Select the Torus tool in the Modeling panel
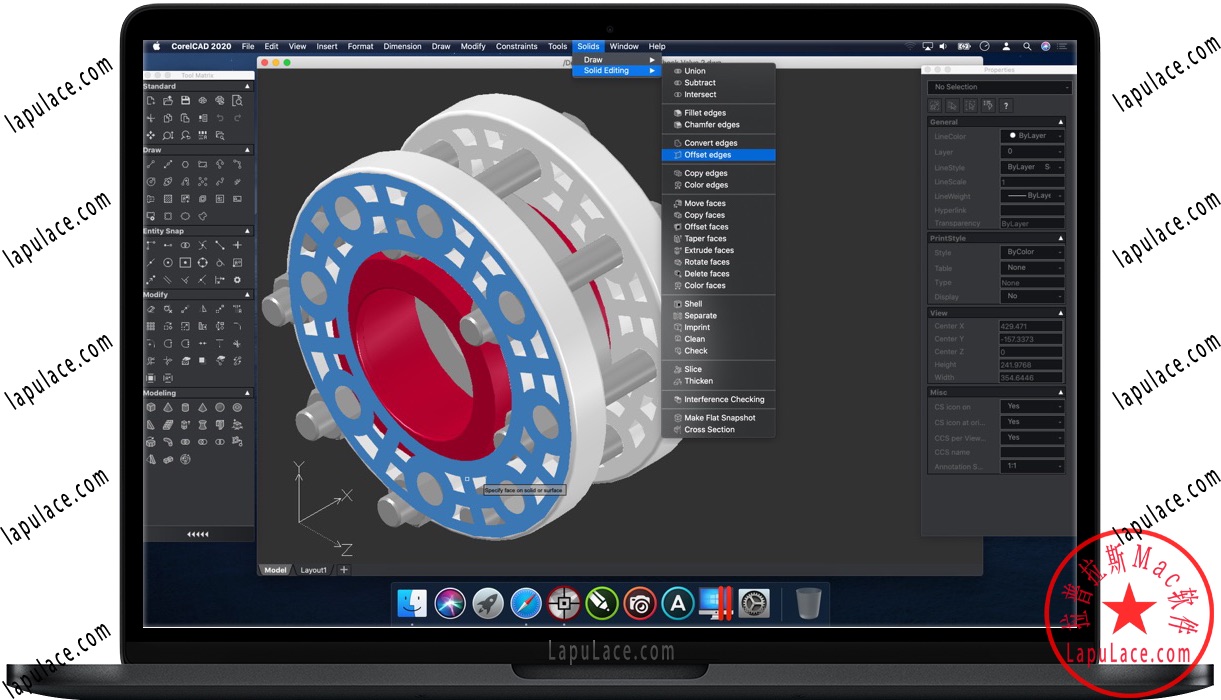This screenshot has width=1221, height=700. click(237, 407)
